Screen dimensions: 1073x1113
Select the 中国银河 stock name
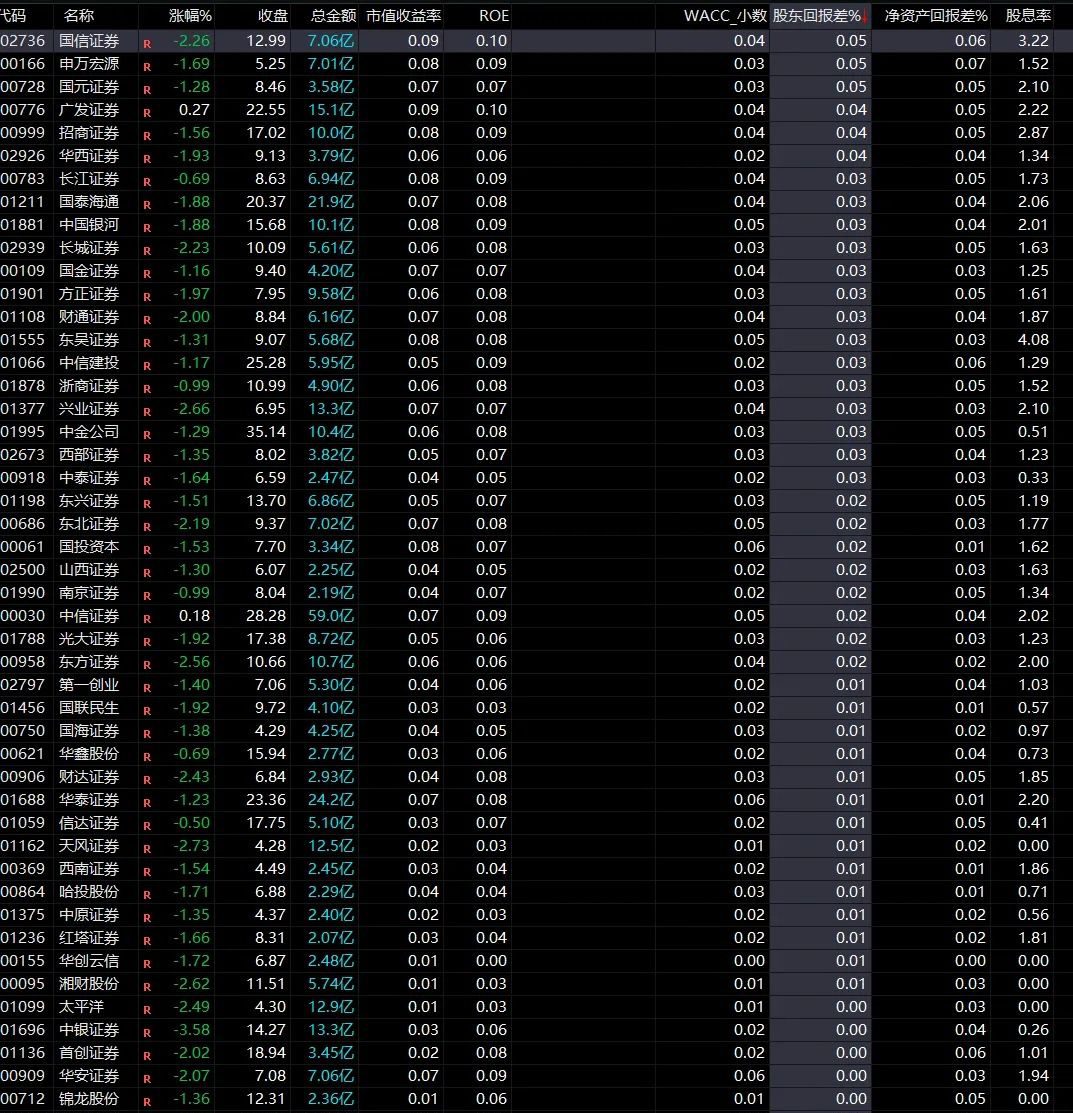pos(89,225)
